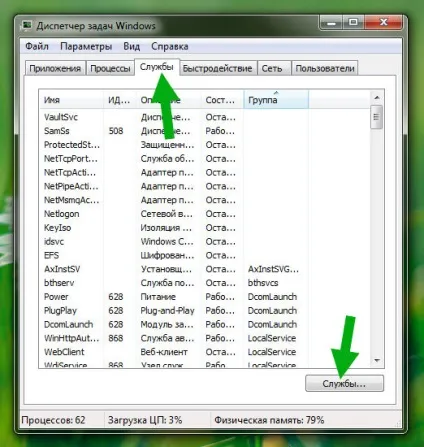Close the Task Manager window

point(383,23)
